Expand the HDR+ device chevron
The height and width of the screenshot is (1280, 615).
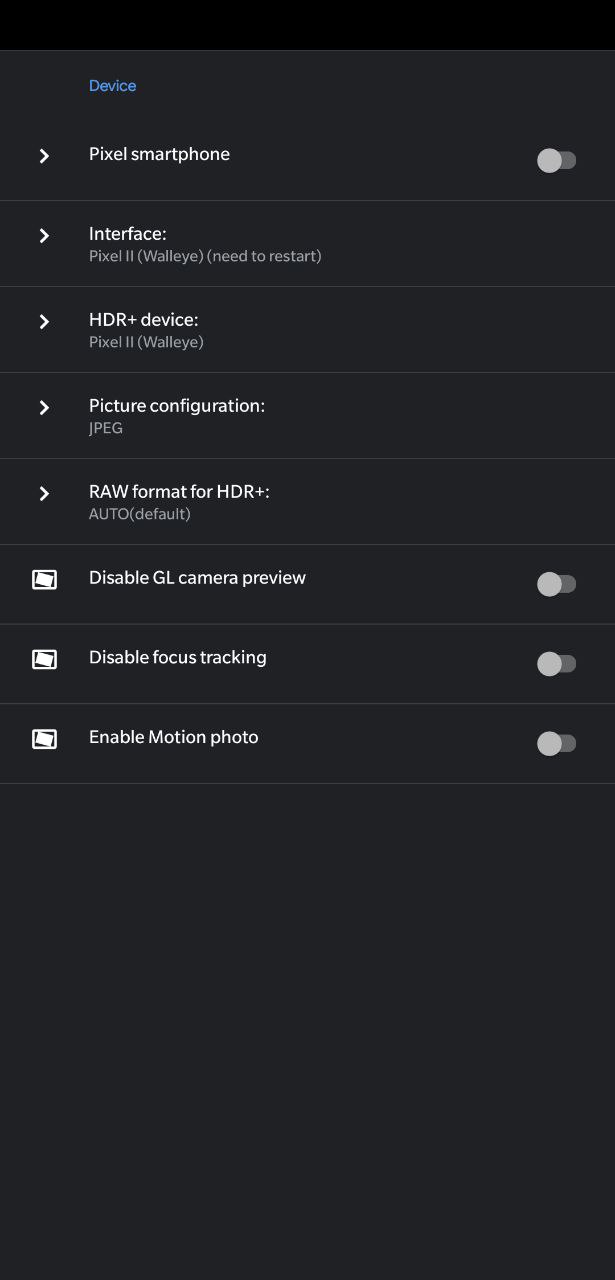point(44,321)
